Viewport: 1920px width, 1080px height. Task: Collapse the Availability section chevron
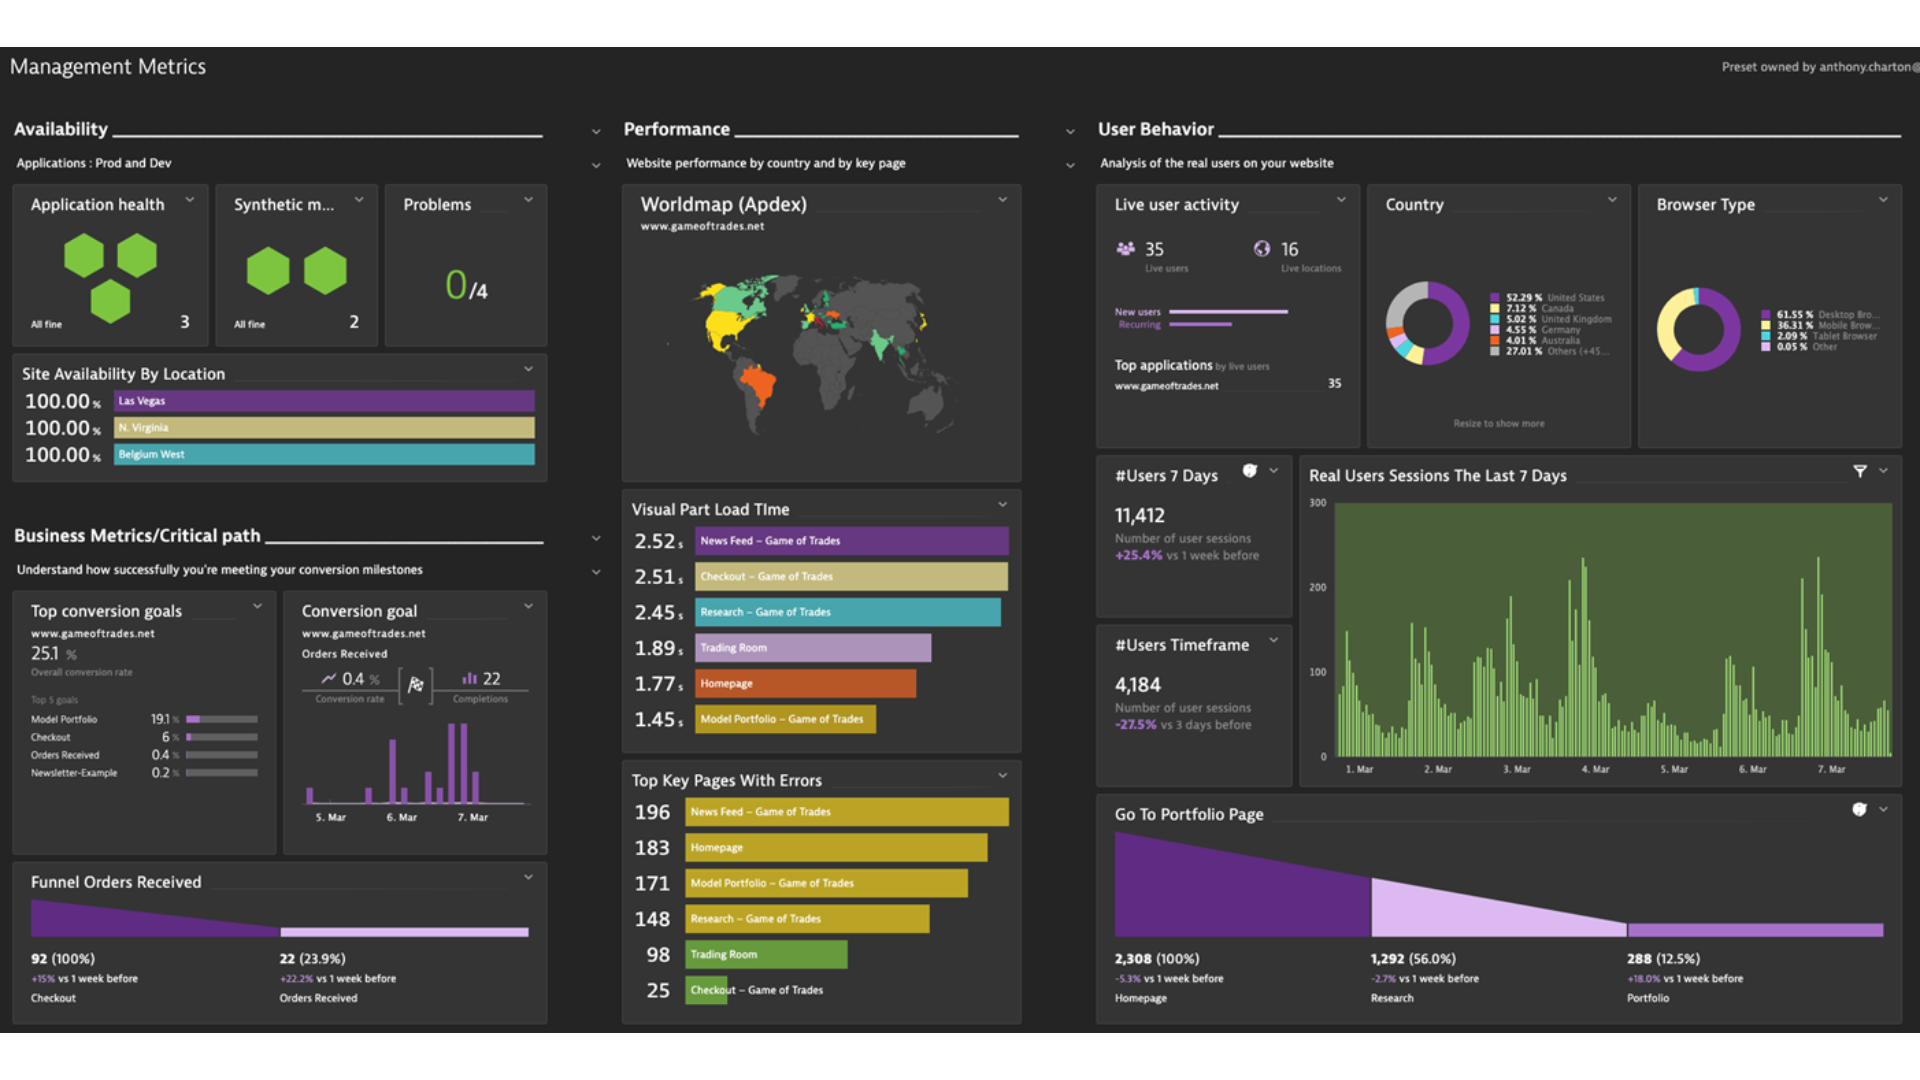tap(596, 132)
